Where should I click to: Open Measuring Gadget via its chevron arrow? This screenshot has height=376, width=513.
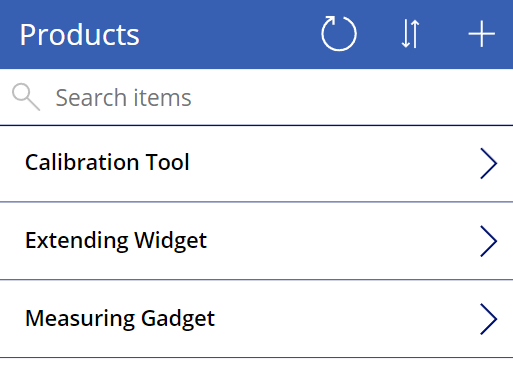click(x=488, y=319)
